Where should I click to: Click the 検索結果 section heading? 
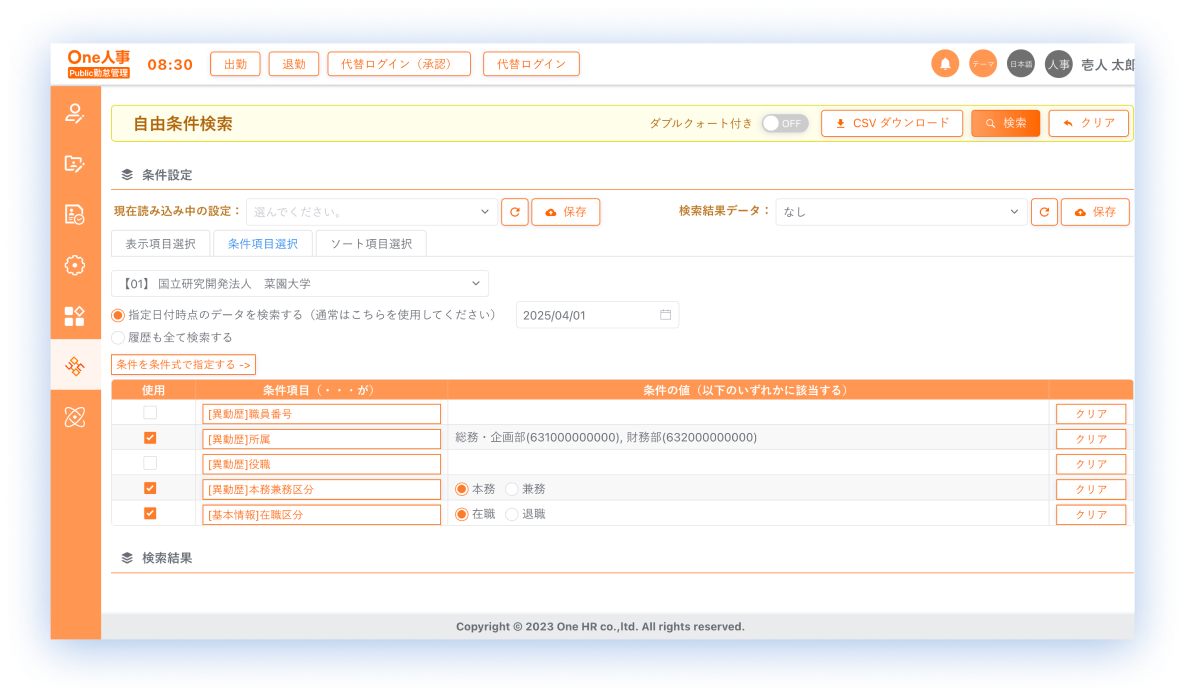pyautogui.click(x=166, y=558)
